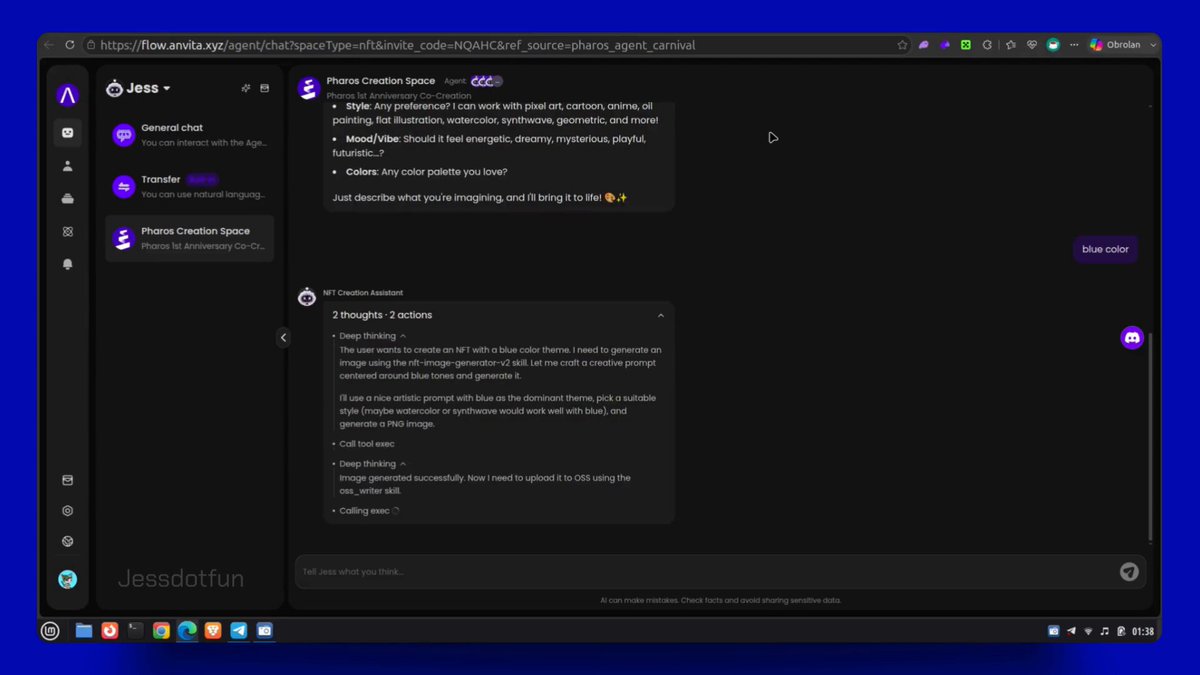Click the 'blue color' user message bubble
The image size is (1200, 675).
coord(1105,249)
